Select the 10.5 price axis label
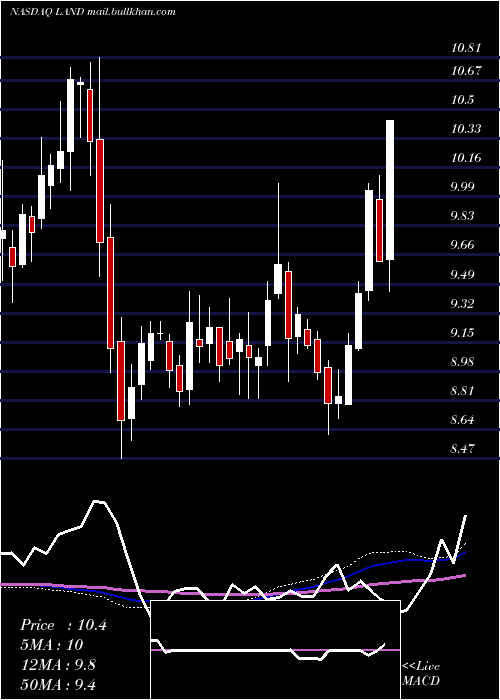 click(x=462, y=100)
